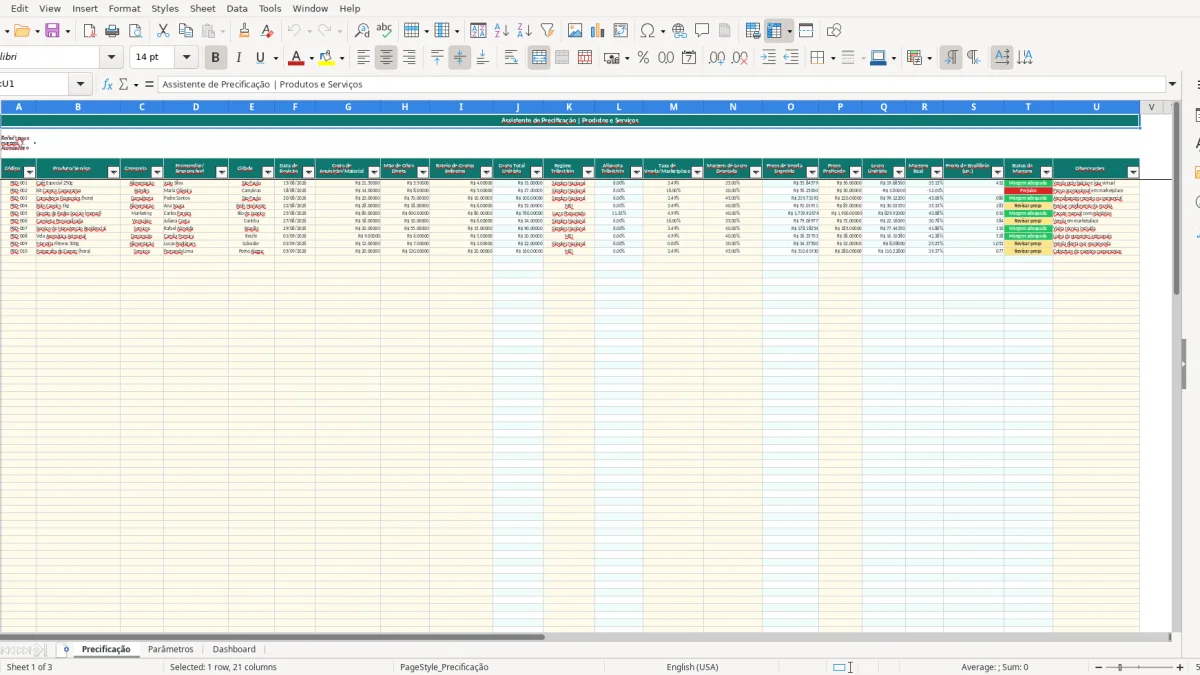
Task: Run the spelling check
Action: click(385, 31)
